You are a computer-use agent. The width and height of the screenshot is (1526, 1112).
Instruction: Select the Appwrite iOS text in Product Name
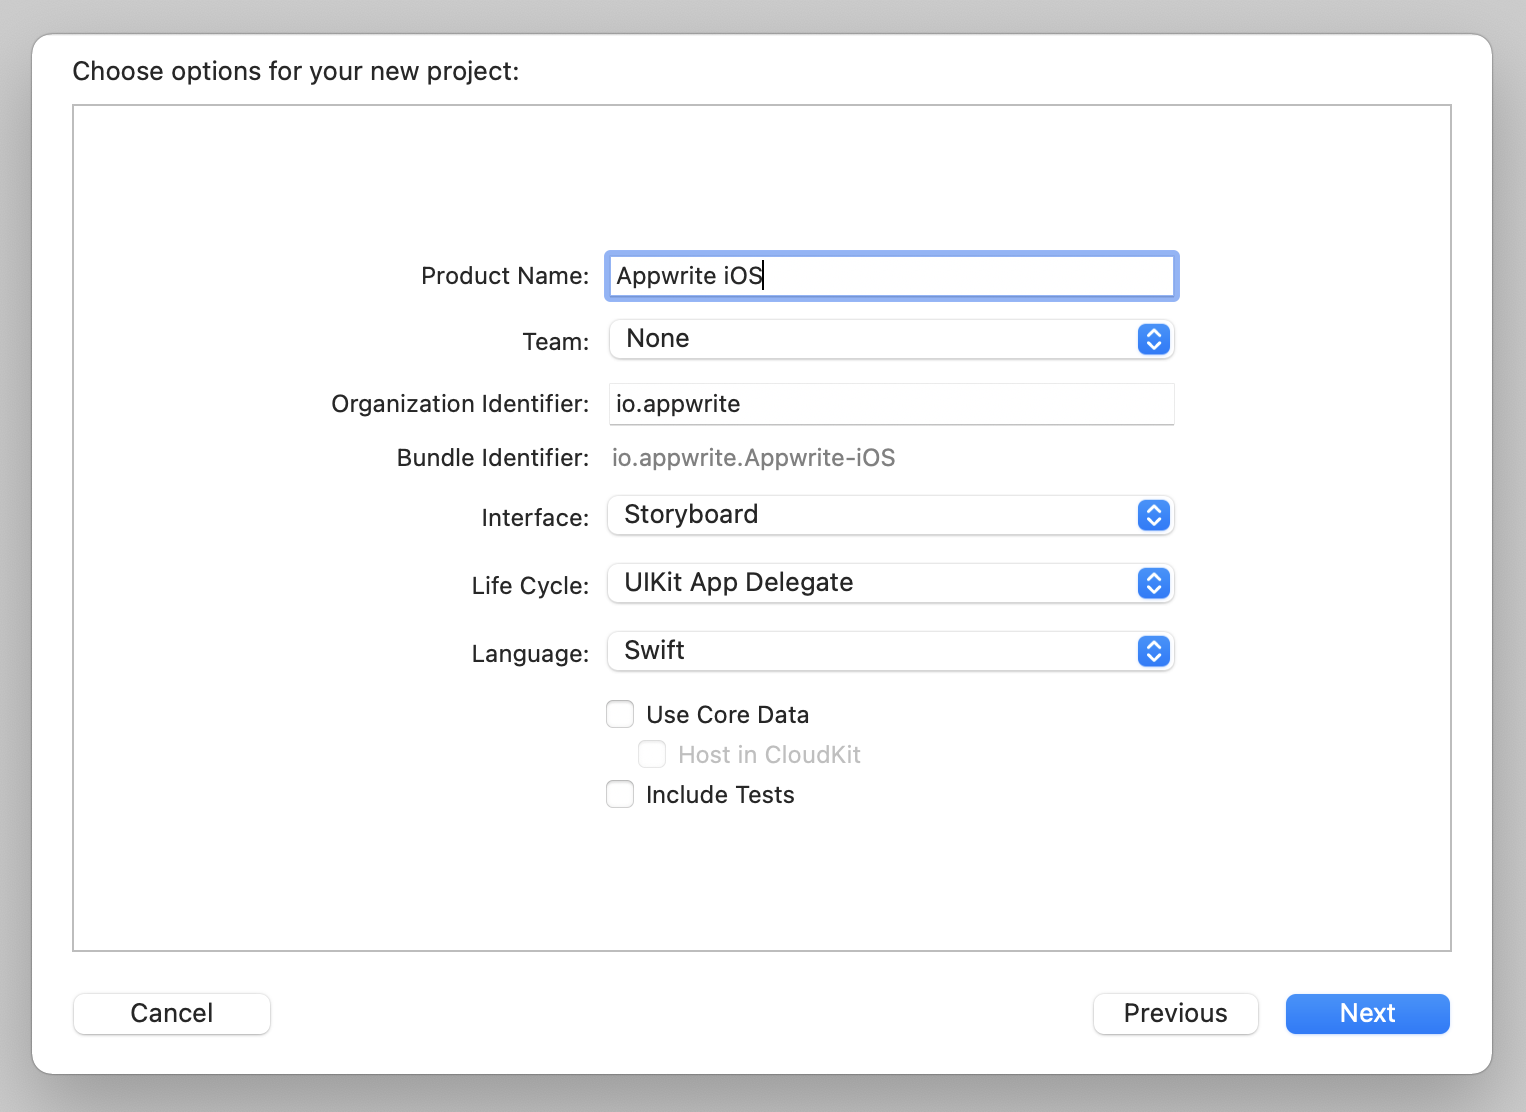click(689, 276)
